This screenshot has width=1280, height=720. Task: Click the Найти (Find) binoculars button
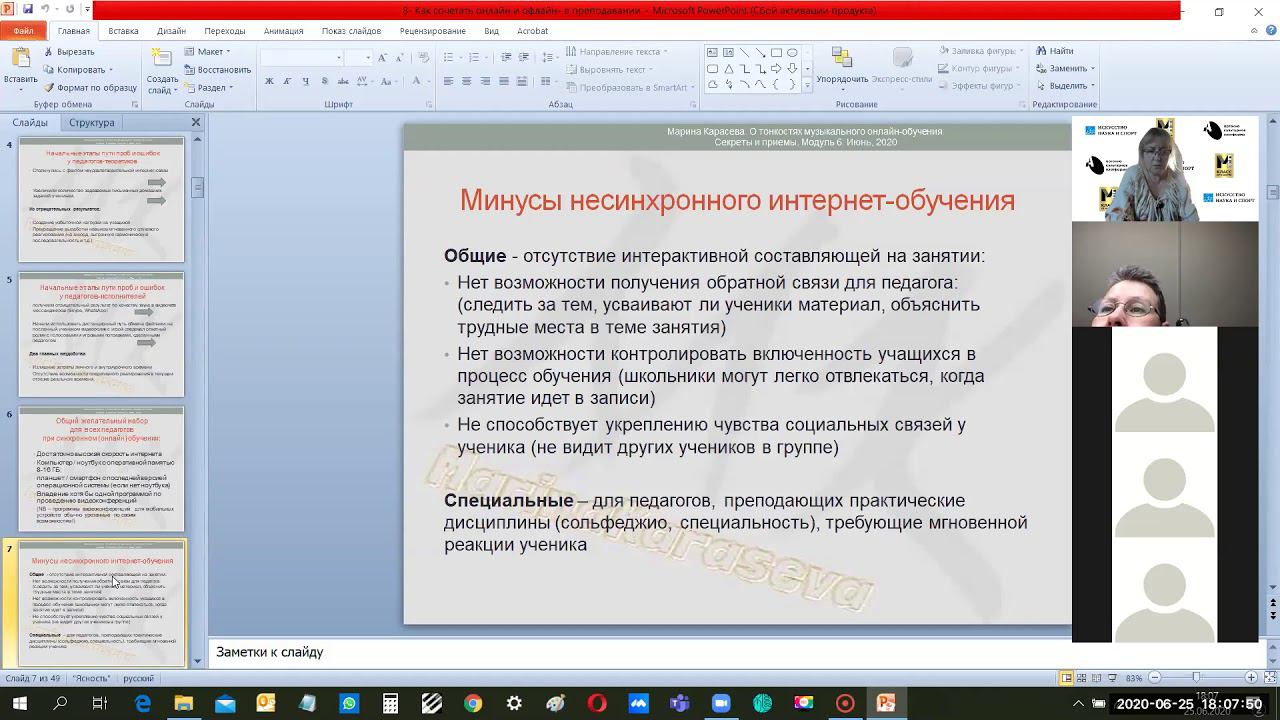pyautogui.click(x=1054, y=51)
